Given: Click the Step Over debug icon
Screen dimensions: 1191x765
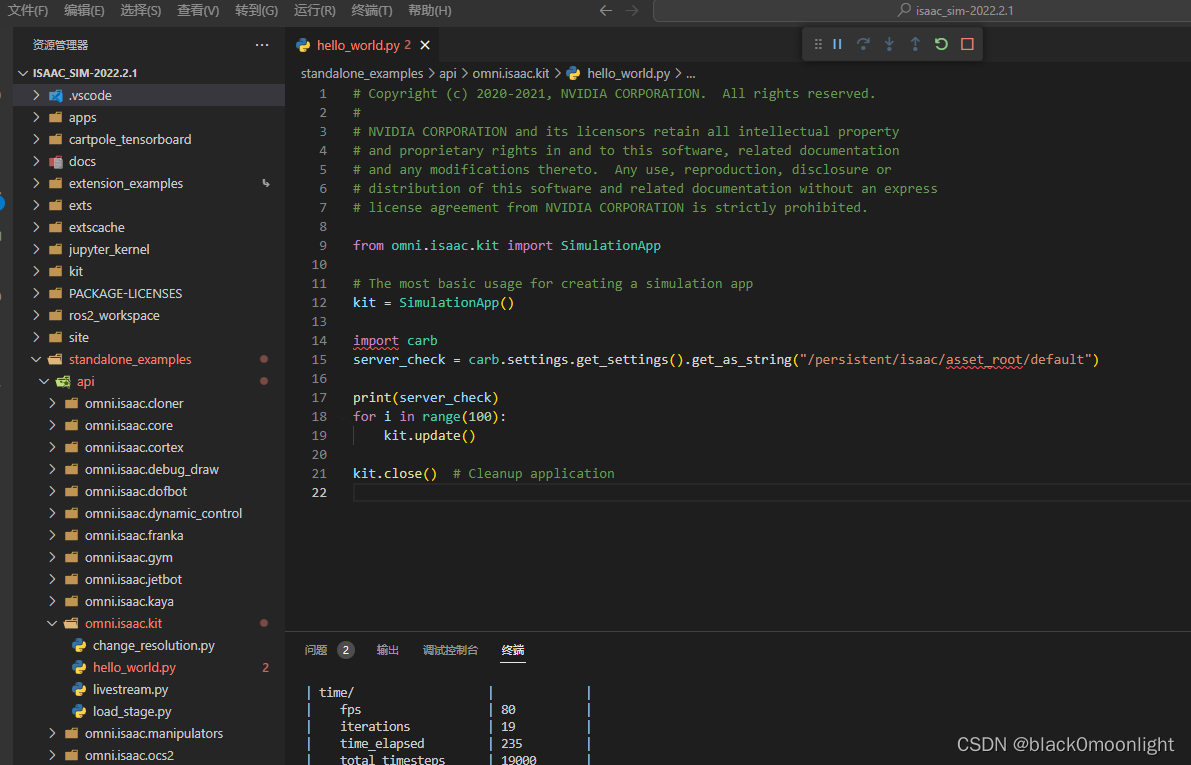Looking at the screenshot, I should point(863,44).
